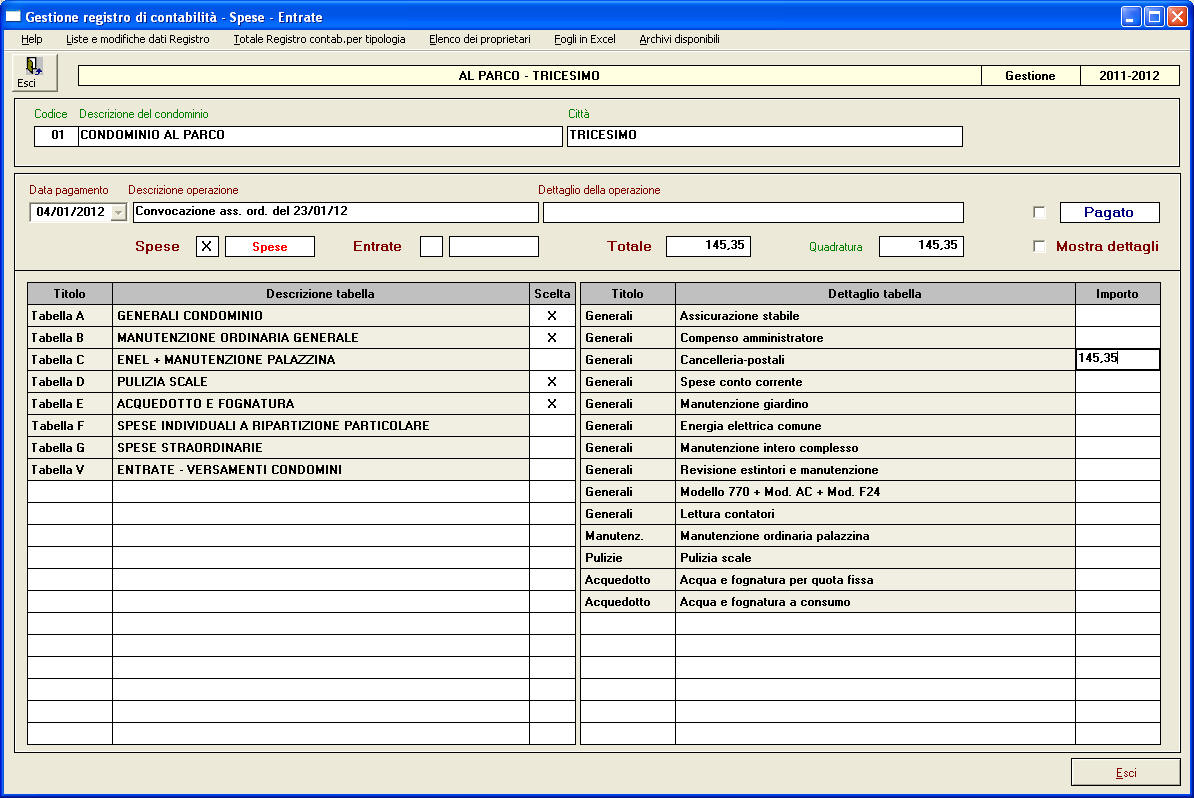Screen dimensions: 1194x798
Task: Toggle Scelta for Tabella C row
Action: point(552,359)
